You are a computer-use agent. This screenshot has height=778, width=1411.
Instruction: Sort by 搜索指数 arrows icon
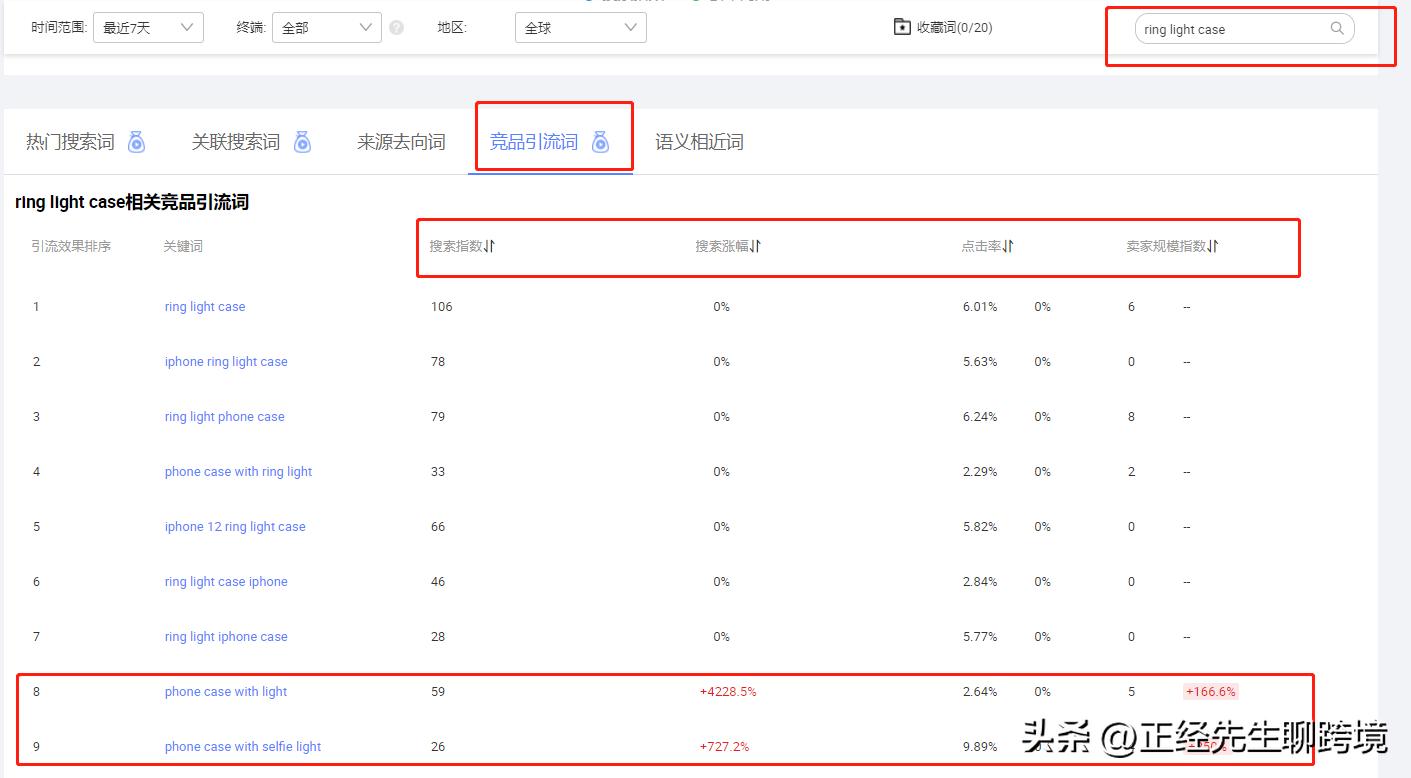coord(490,246)
